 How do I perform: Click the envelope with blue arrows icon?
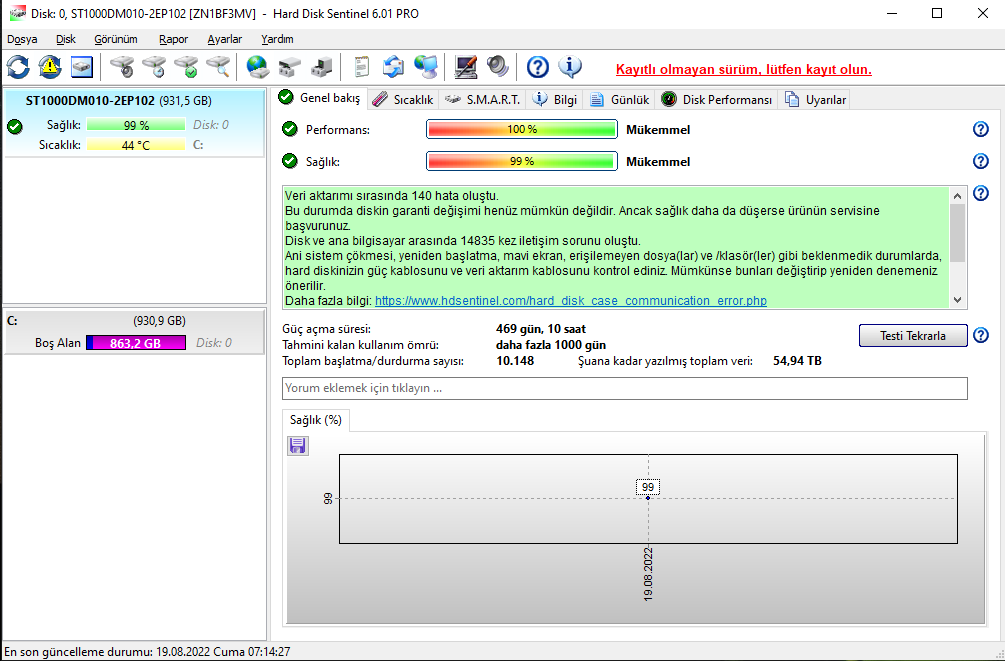pyautogui.click(x=394, y=67)
